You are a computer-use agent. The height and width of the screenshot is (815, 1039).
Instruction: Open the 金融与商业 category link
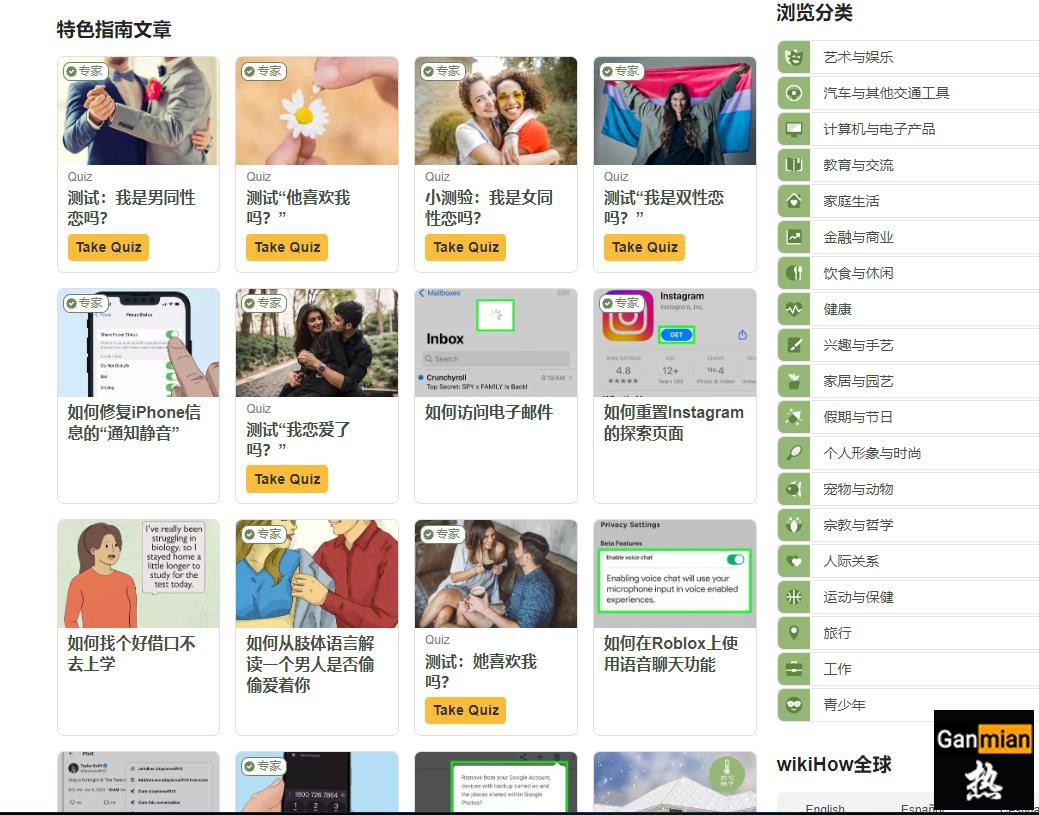click(858, 237)
